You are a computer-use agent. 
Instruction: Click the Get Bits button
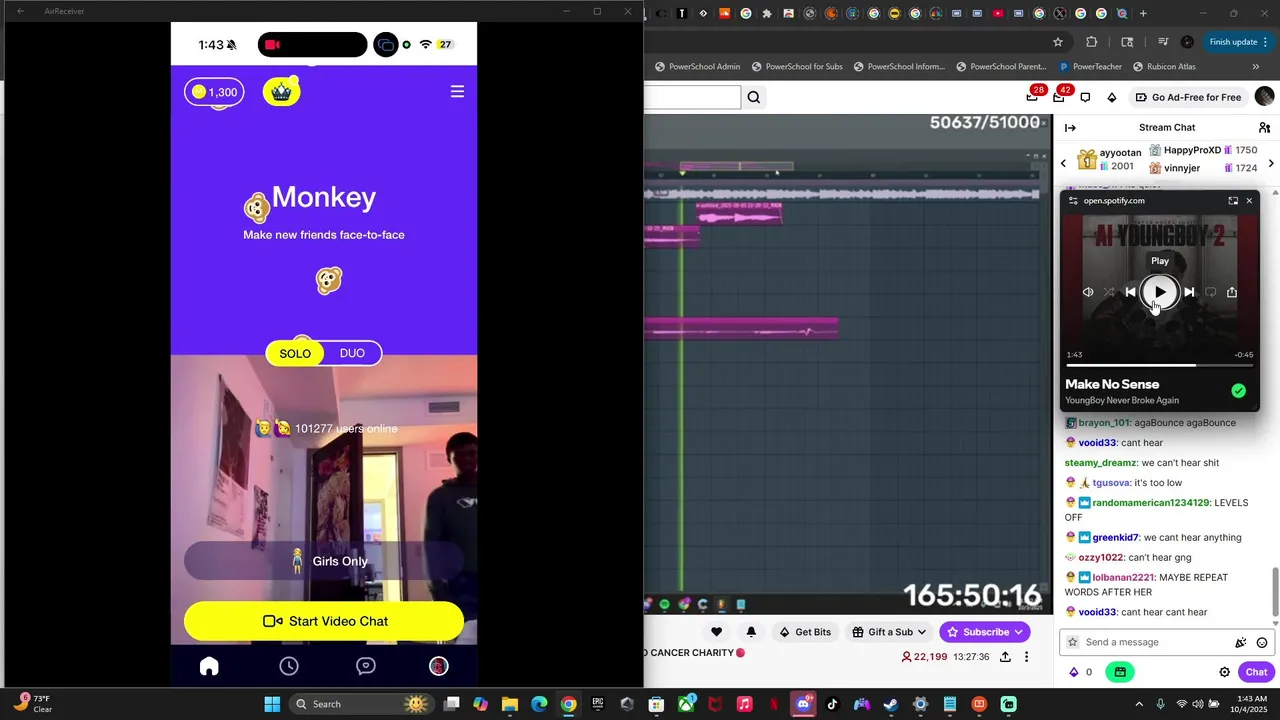click(x=804, y=632)
